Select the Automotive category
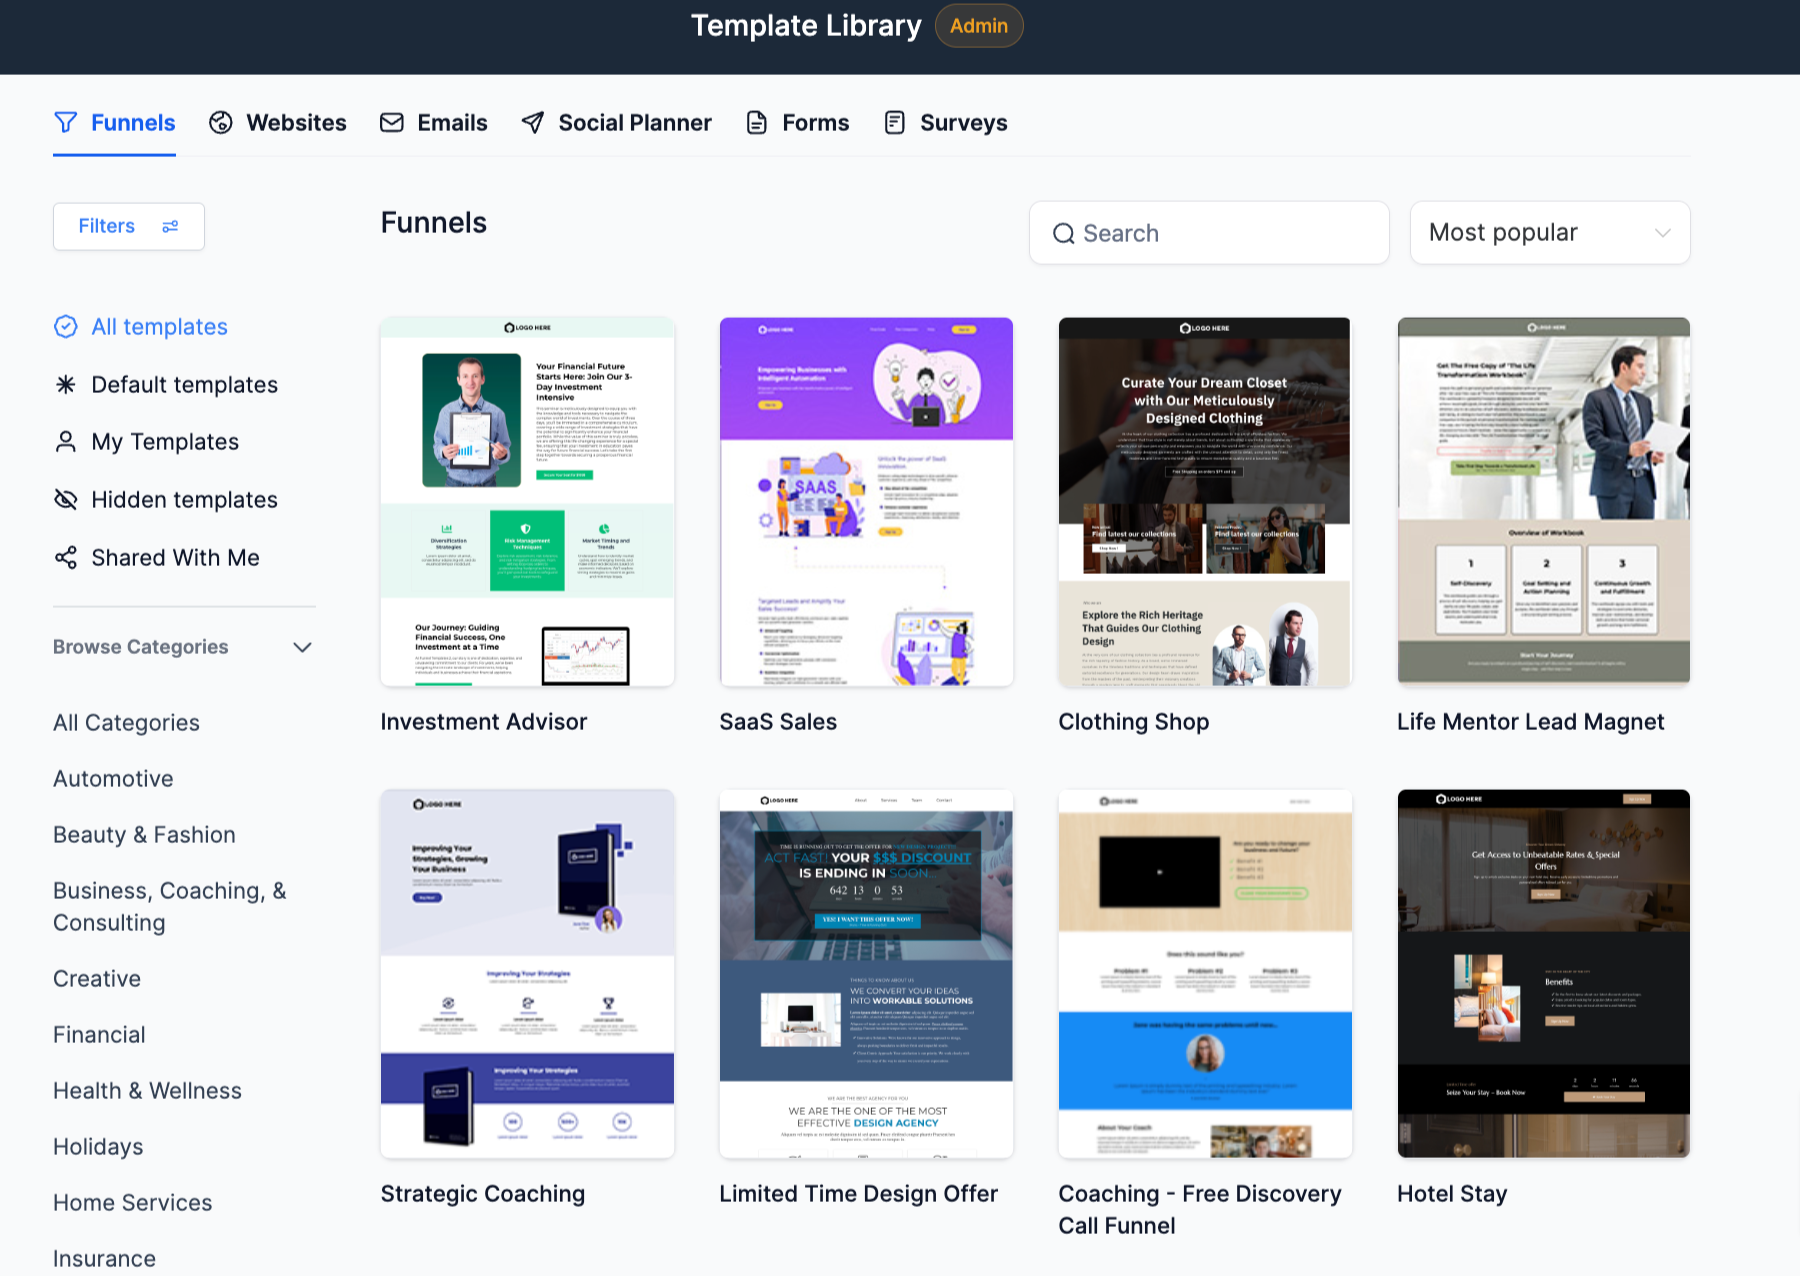The height and width of the screenshot is (1276, 1800). [x=113, y=778]
